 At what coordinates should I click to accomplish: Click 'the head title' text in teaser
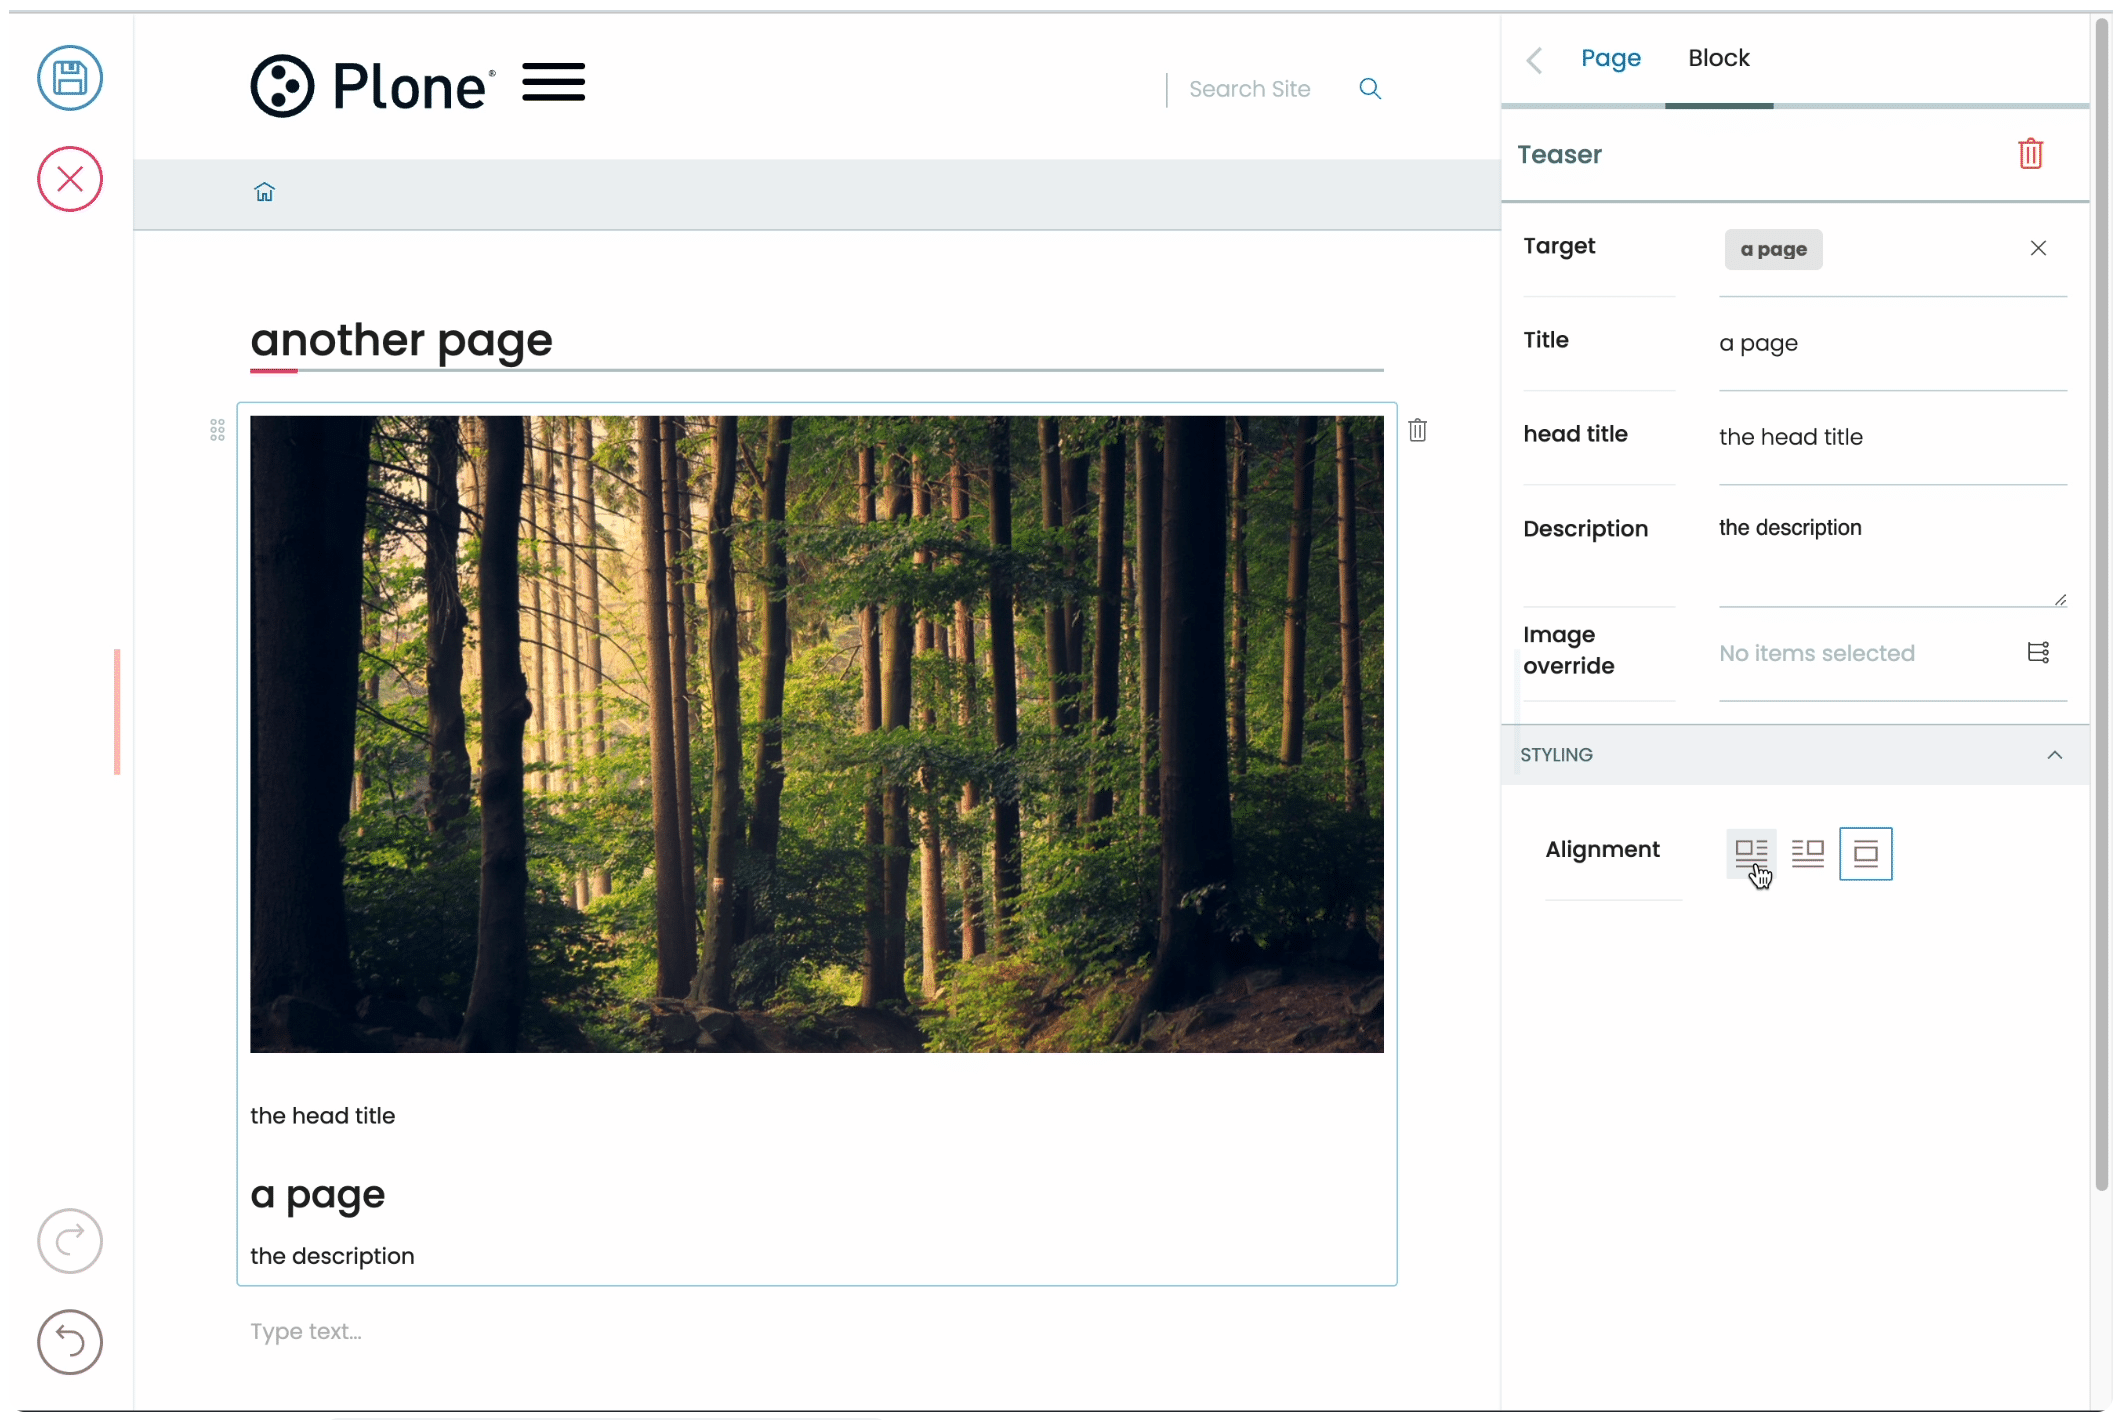point(322,1115)
